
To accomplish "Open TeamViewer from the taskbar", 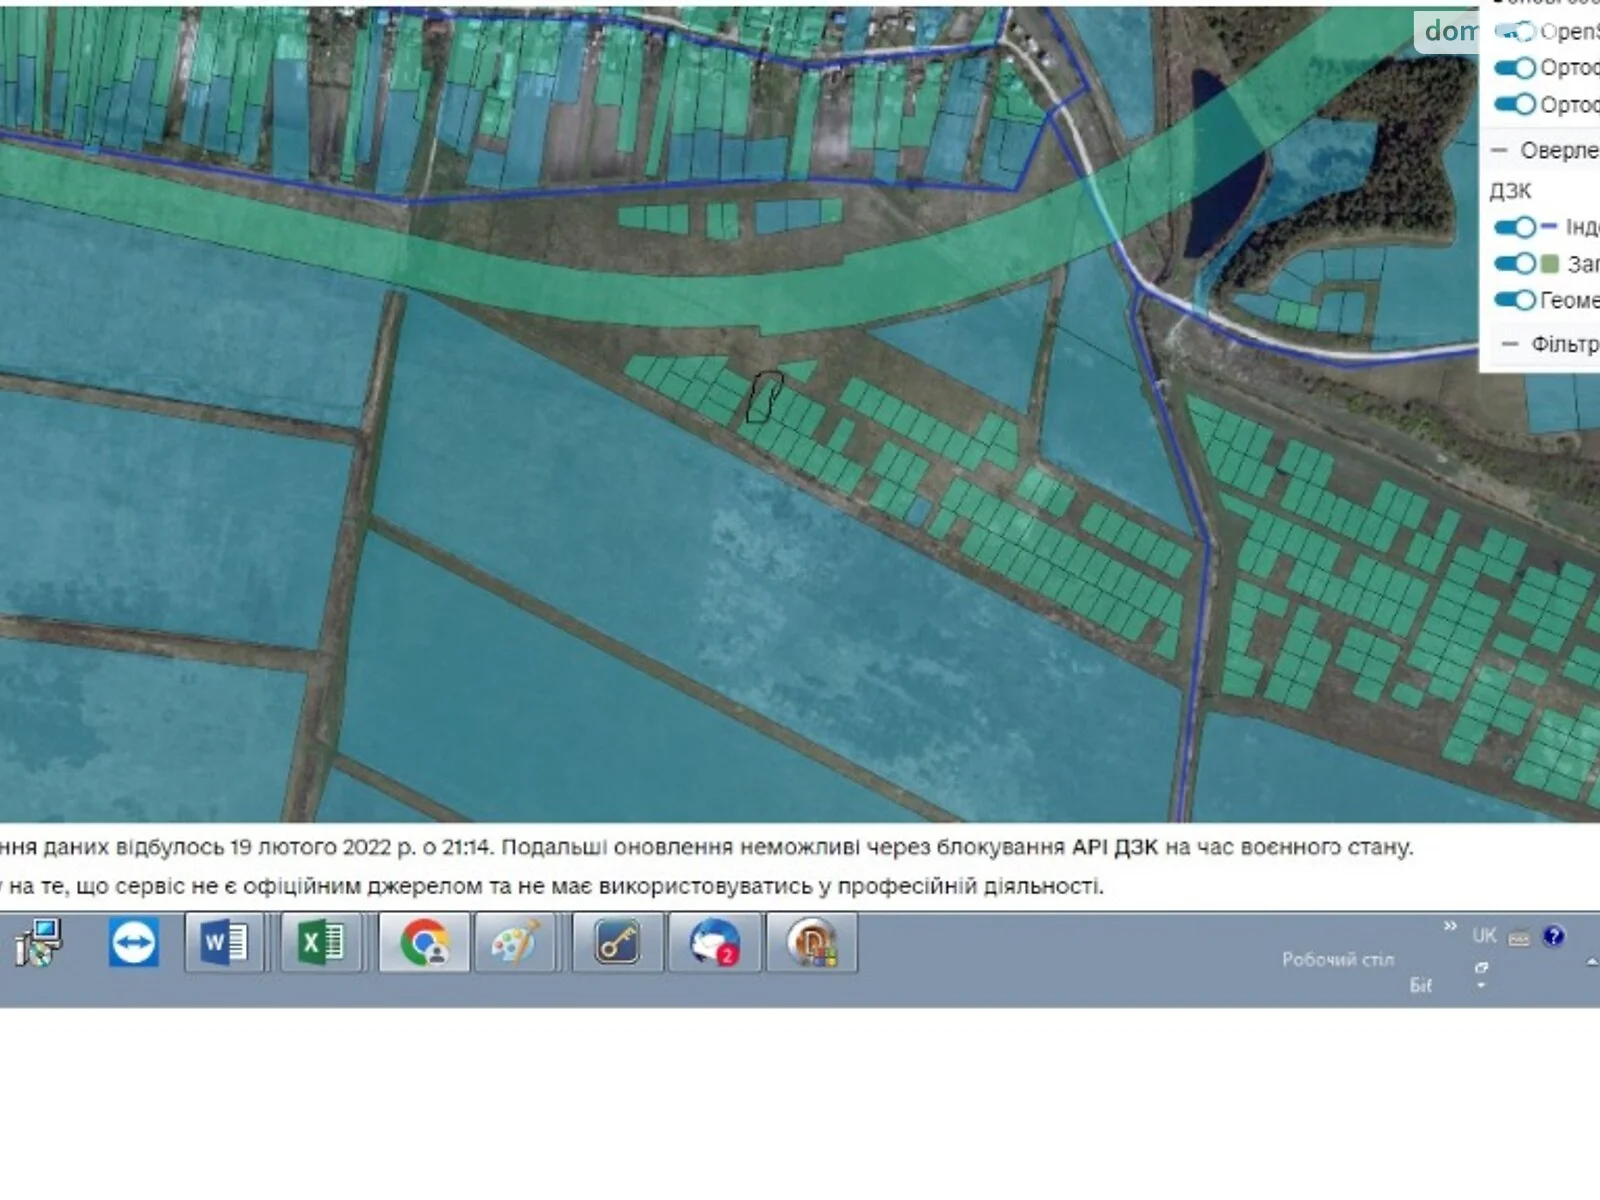I will pos(134,943).
